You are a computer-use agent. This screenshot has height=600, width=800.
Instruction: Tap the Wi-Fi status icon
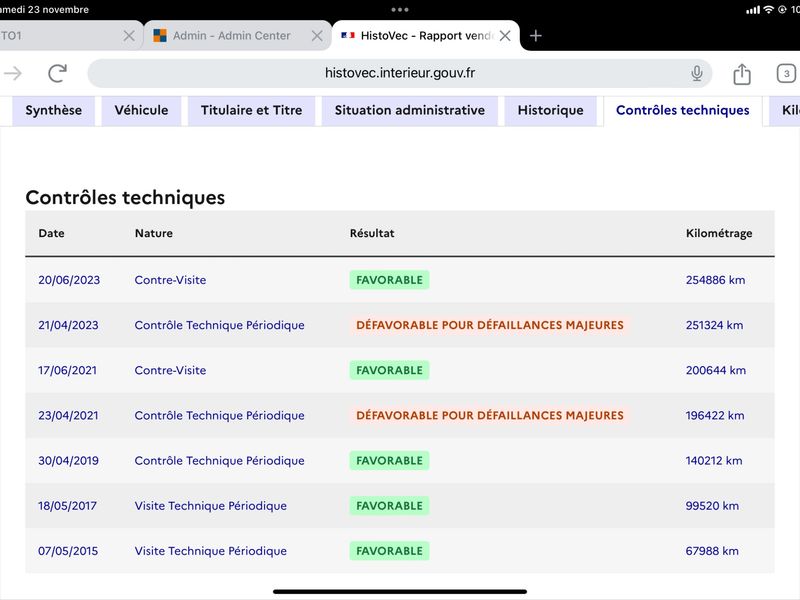point(768,10)
